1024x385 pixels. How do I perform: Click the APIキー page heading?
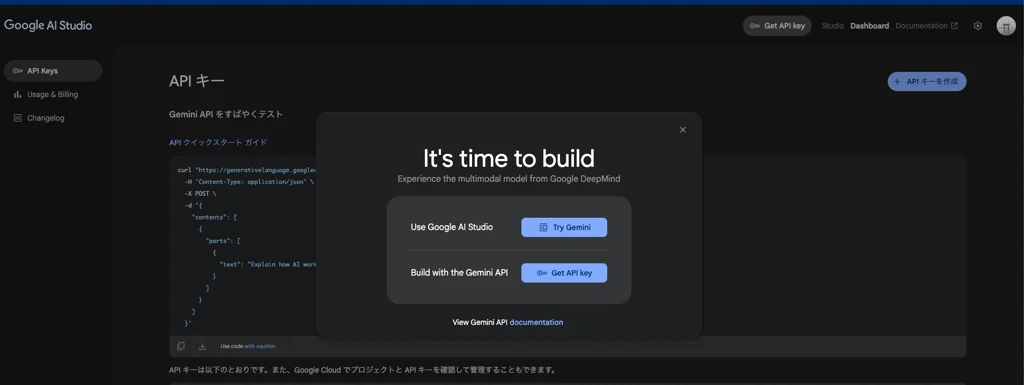click(x=197, y=81)
